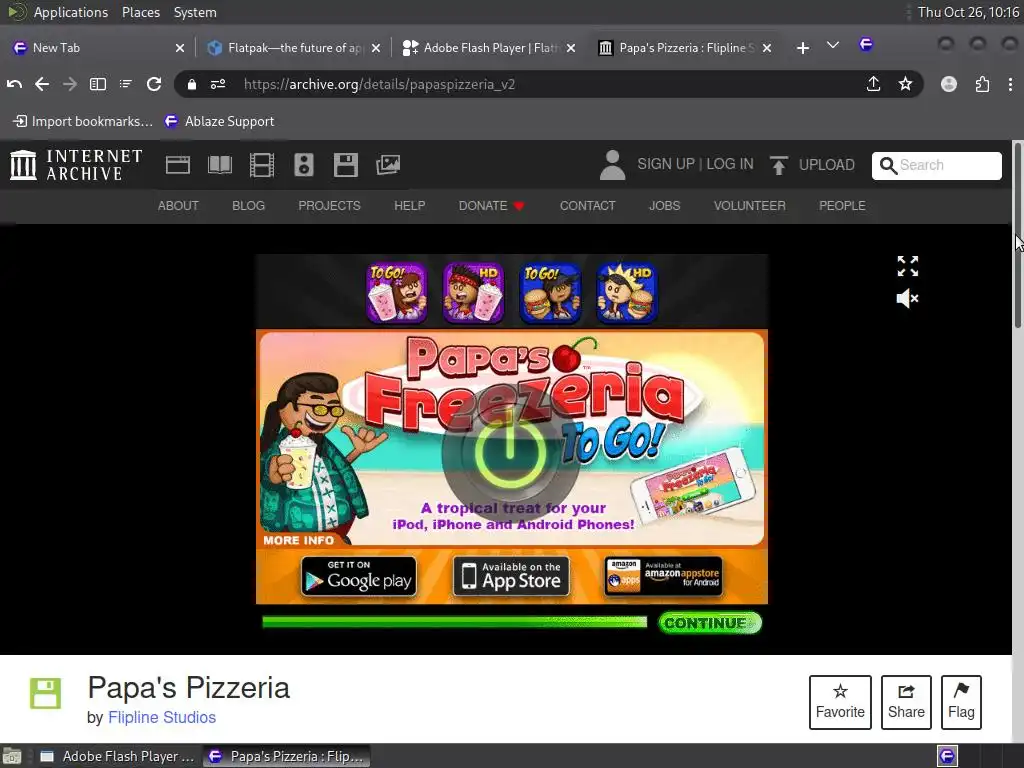
Task: Click Get it on Google Play badge
Action: click(x=359, y=576)
